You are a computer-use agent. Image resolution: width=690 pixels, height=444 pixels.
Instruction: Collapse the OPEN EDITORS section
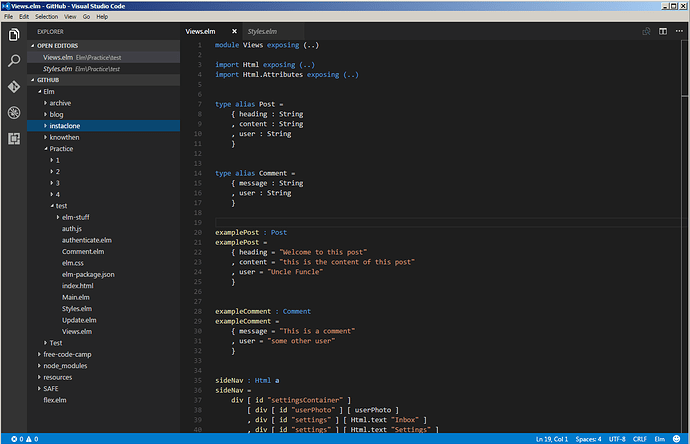click(x=58, y=46)
